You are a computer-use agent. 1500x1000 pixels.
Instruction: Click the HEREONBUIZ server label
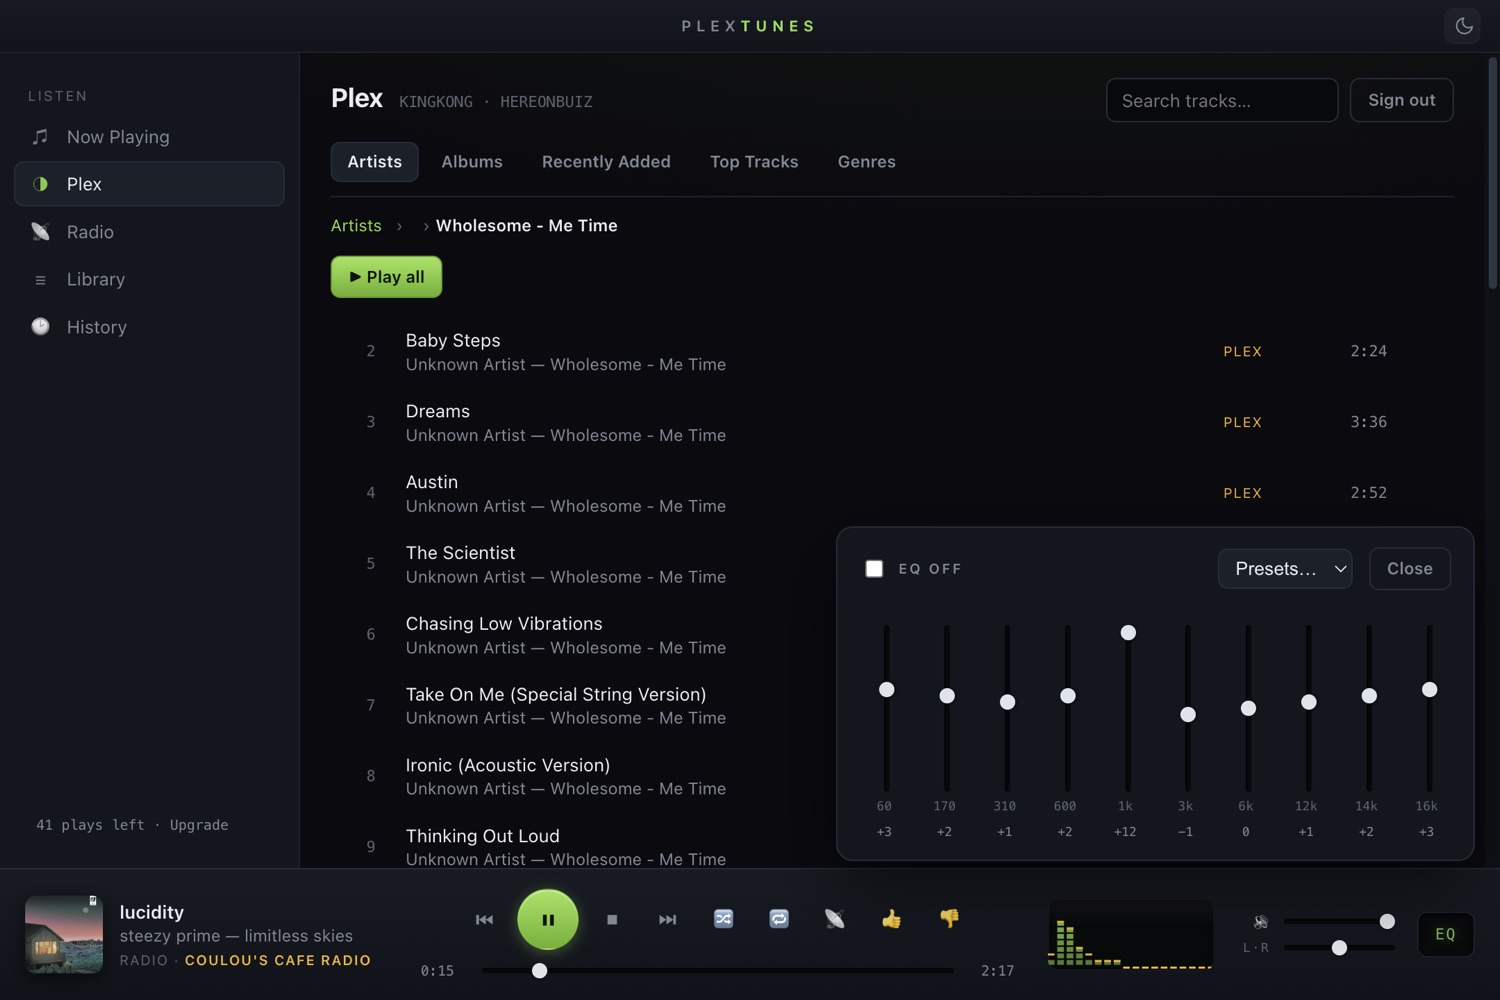[546, 102]
